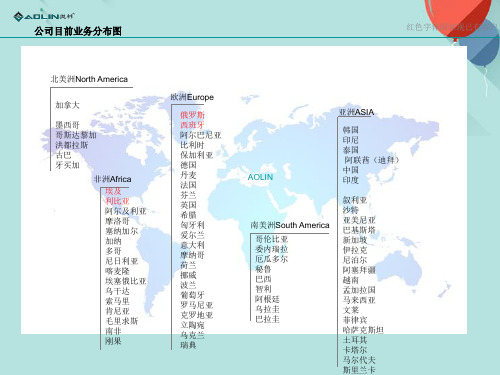This screenshot has width=500, height=375.
Task: Select the slide title 公司目前业务分布图
Action: [x=78, y=31]
